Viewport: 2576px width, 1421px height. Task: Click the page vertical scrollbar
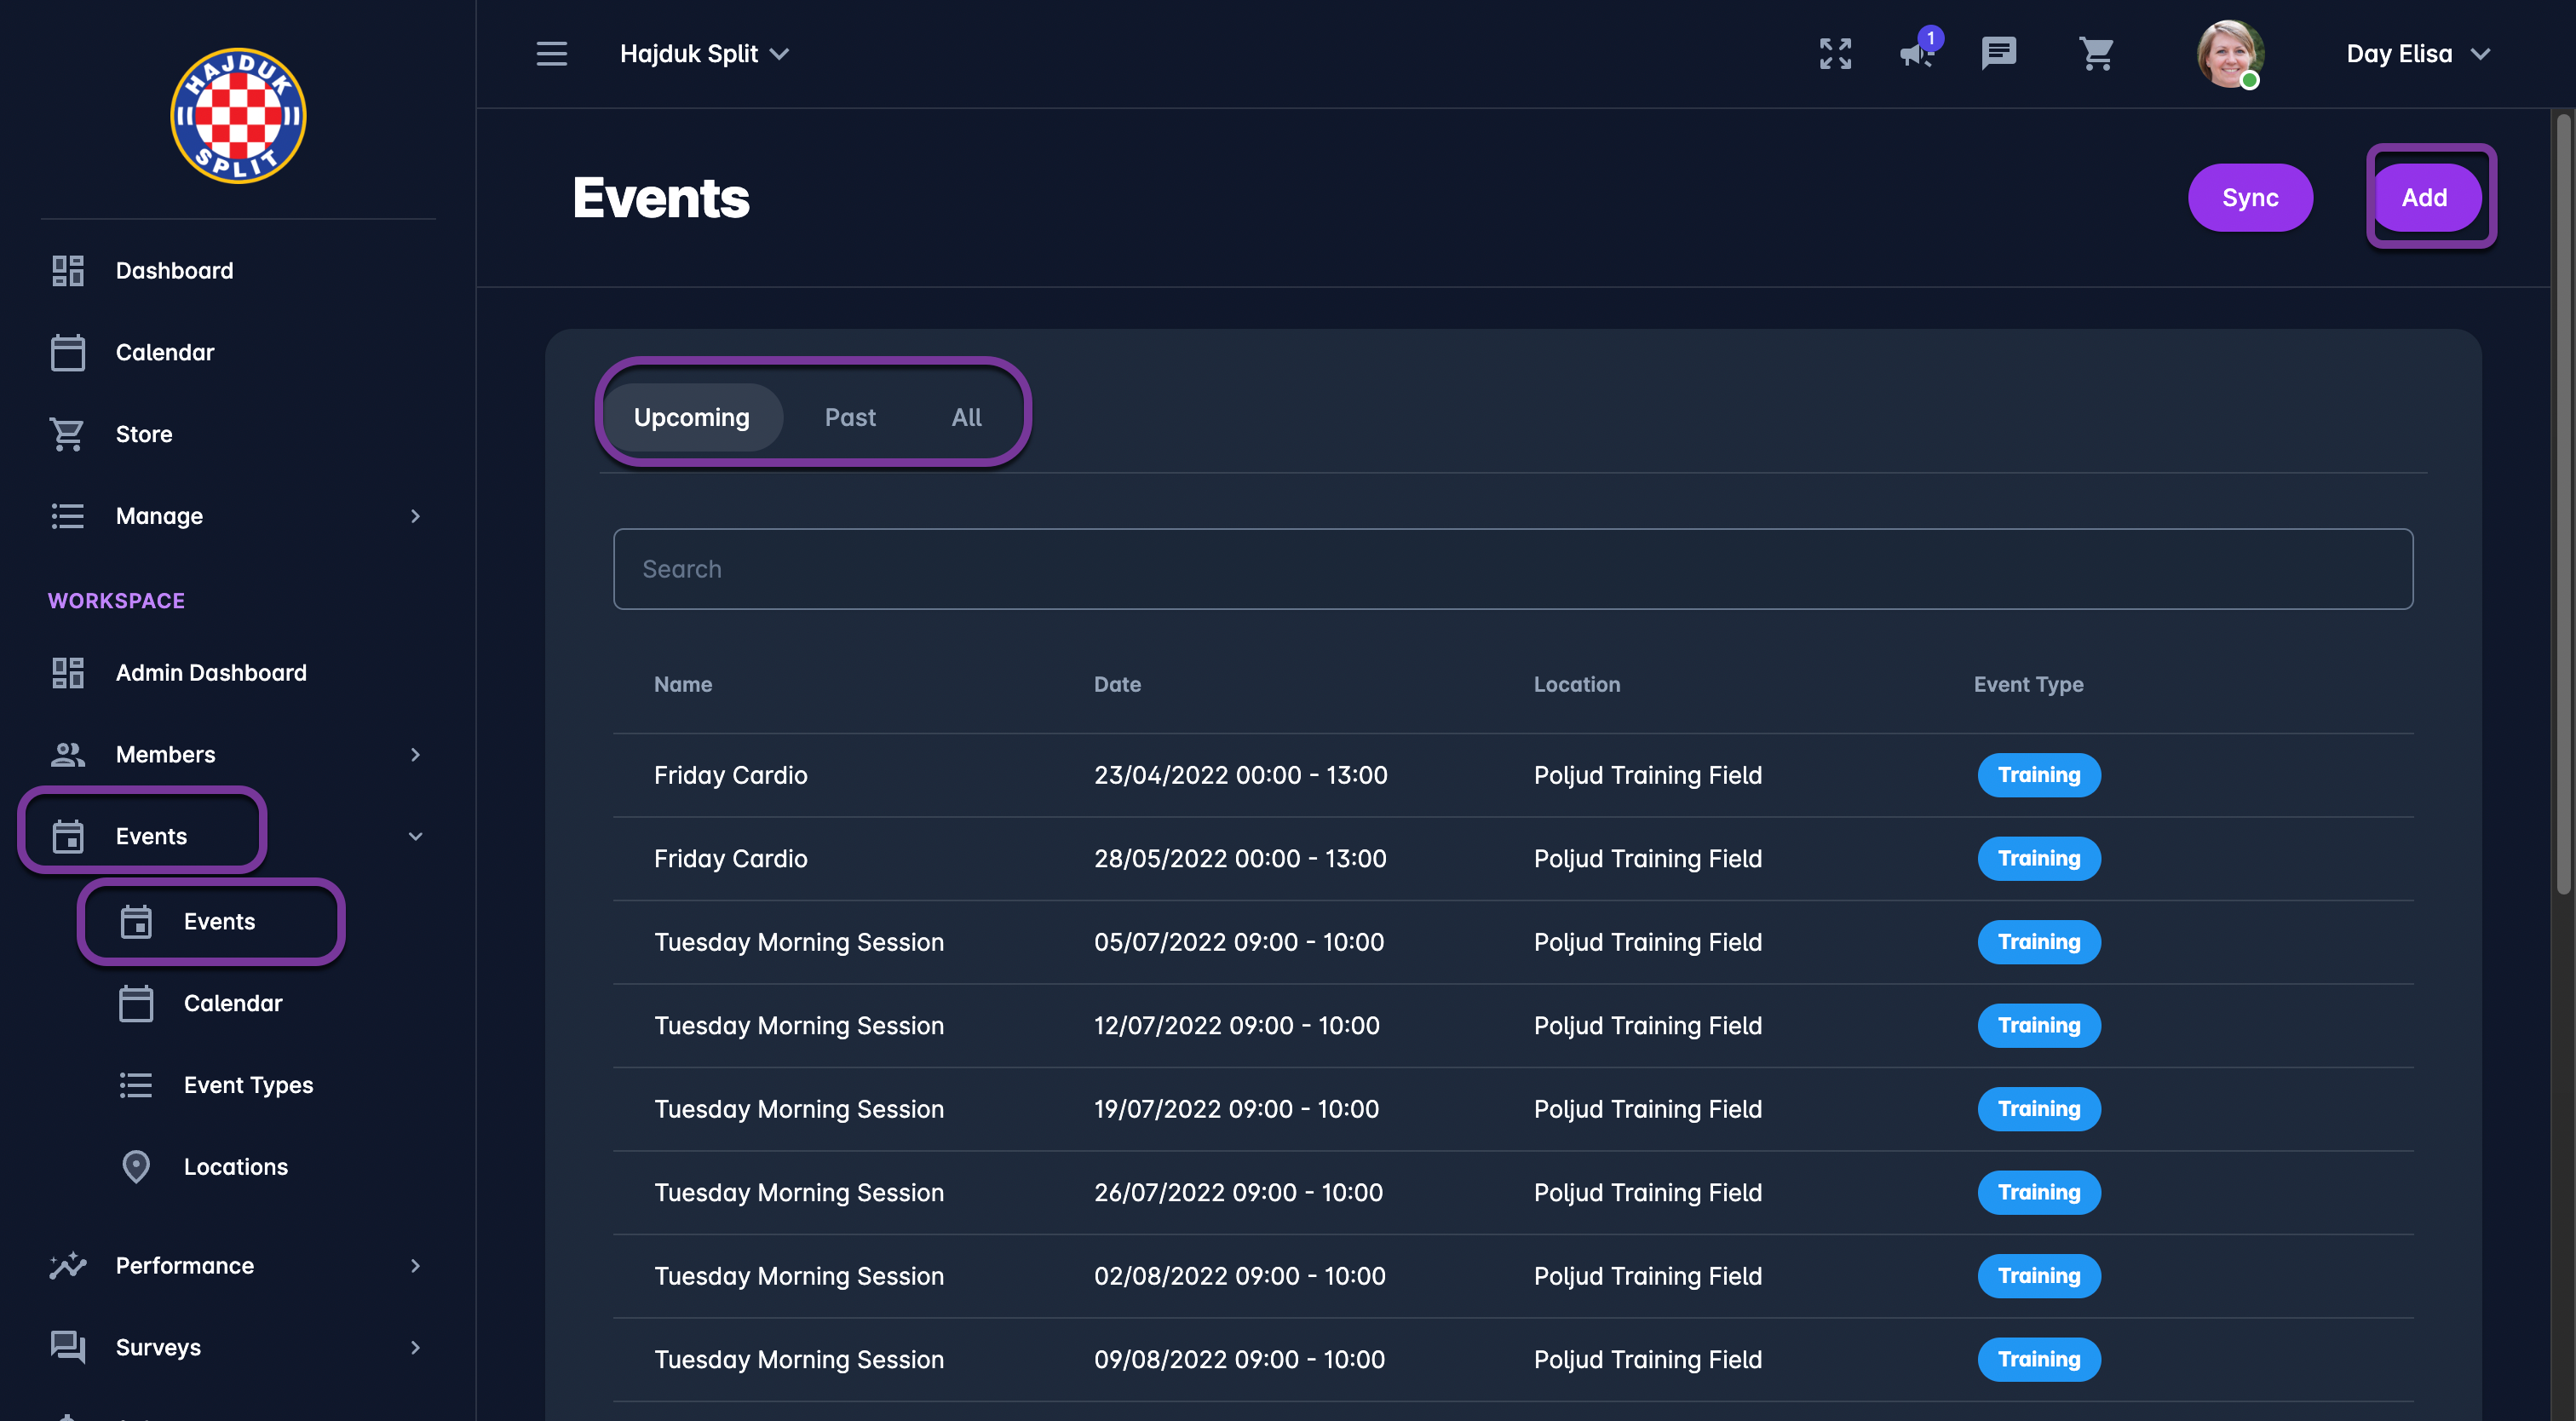point(2562,500)
